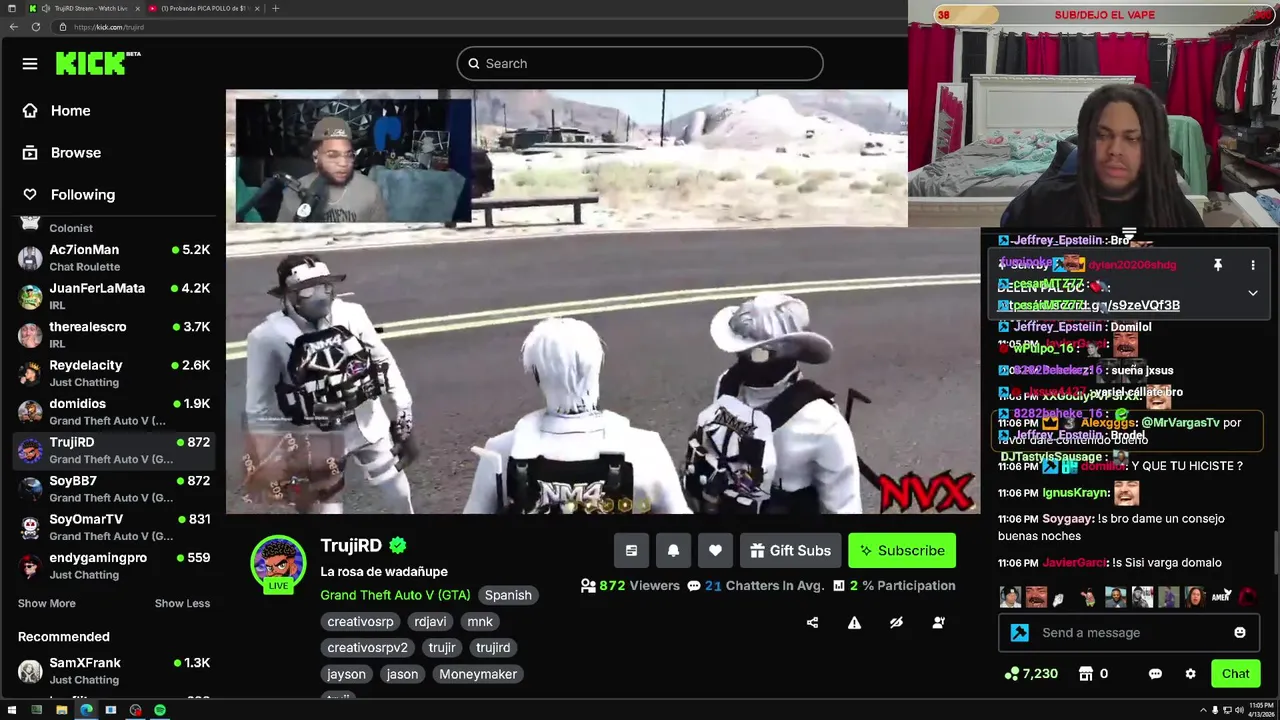Report stream with warning triangle icon
The height and width of the screenshot is (720, 1280).
pyautogui.click(x=854, y=622)
